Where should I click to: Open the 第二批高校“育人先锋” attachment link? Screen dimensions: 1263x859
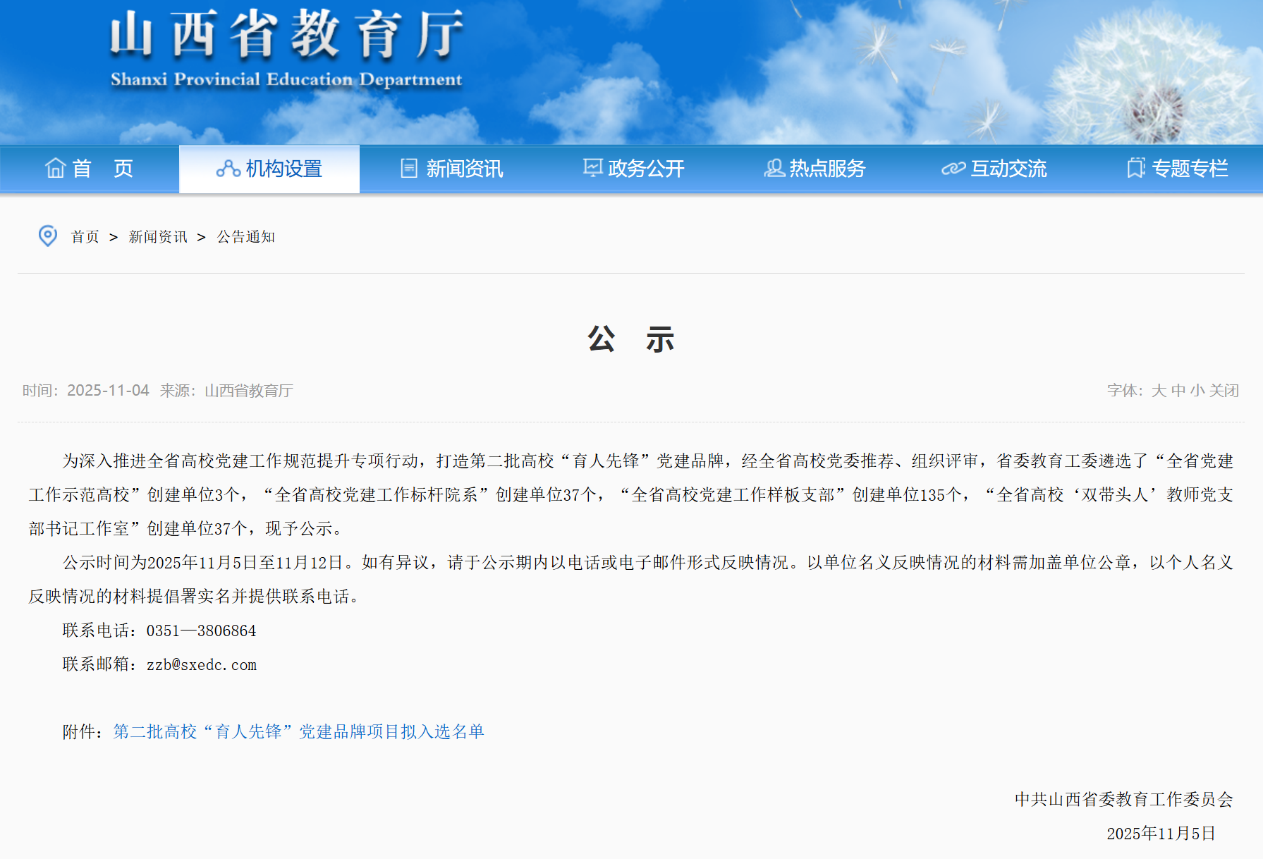tap(298, 731)
